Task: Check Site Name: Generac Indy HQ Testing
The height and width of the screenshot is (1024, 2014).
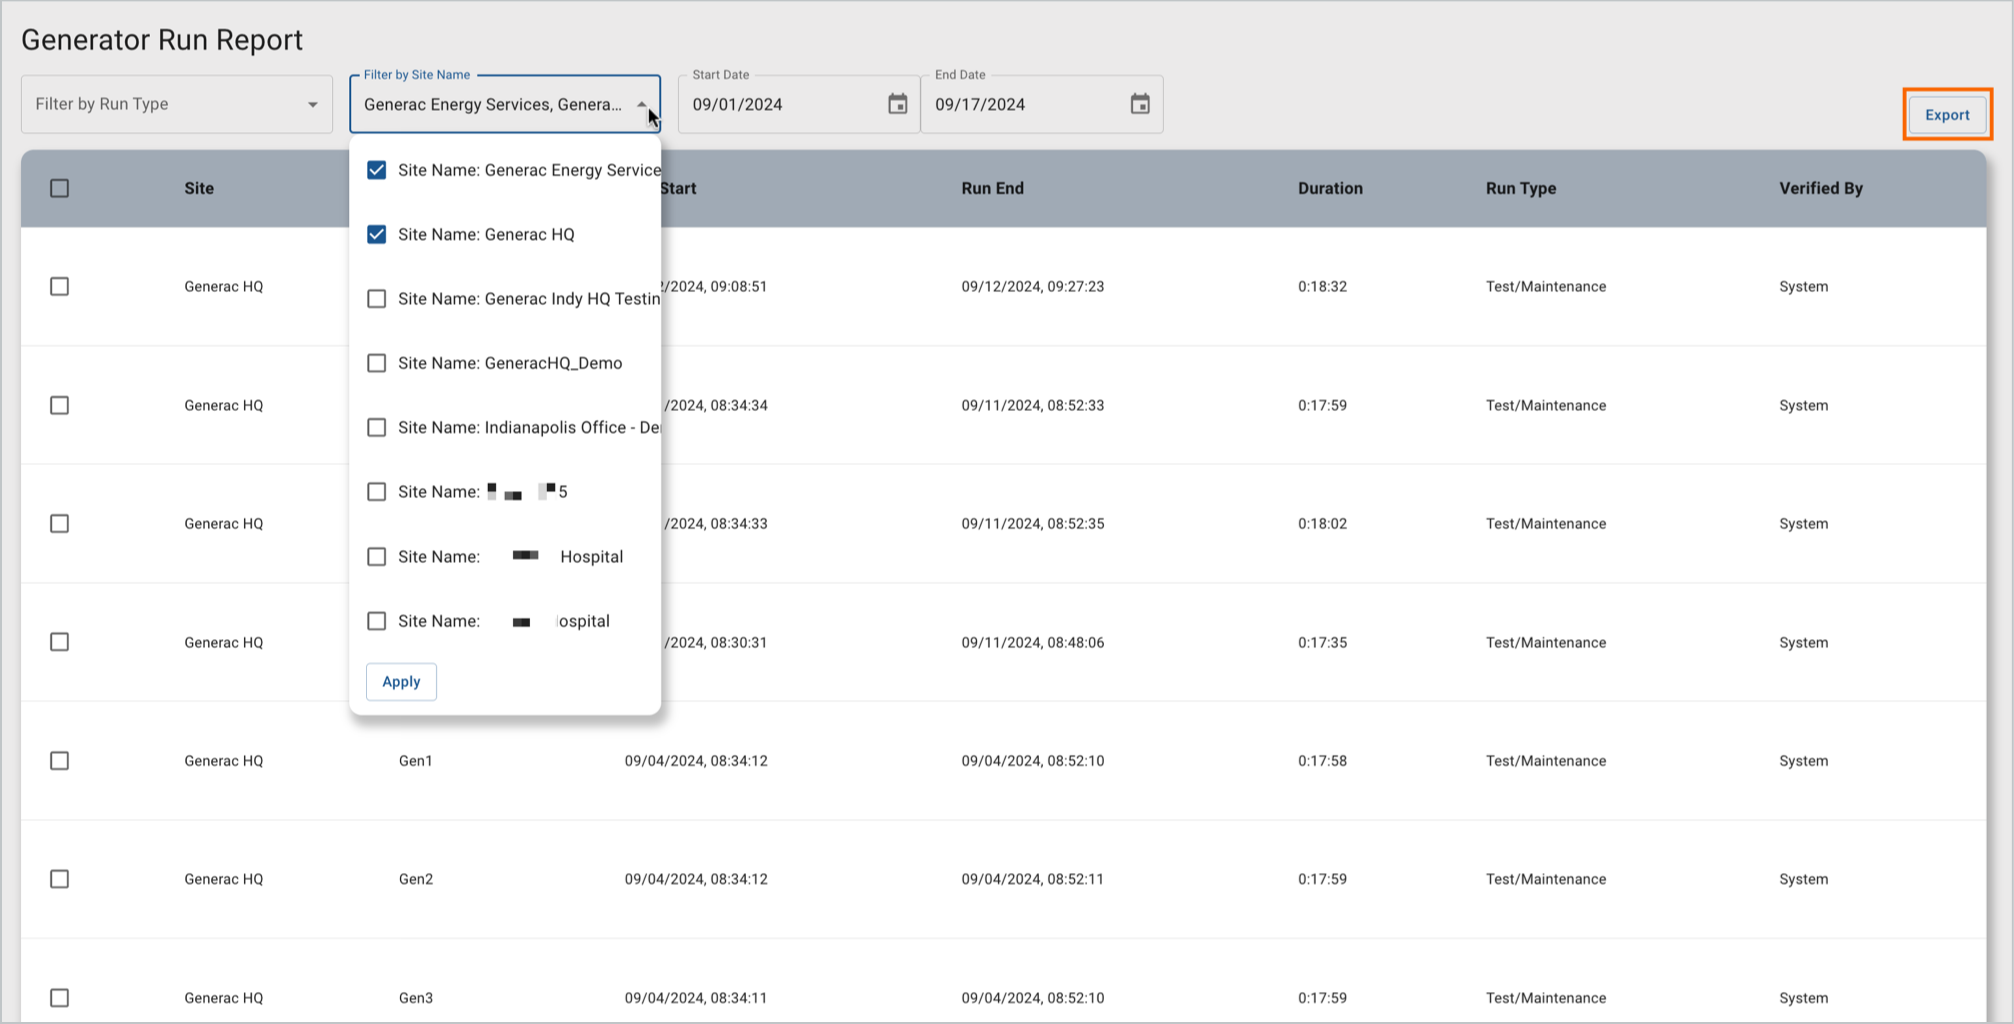Action: click(x=377, y=299)
